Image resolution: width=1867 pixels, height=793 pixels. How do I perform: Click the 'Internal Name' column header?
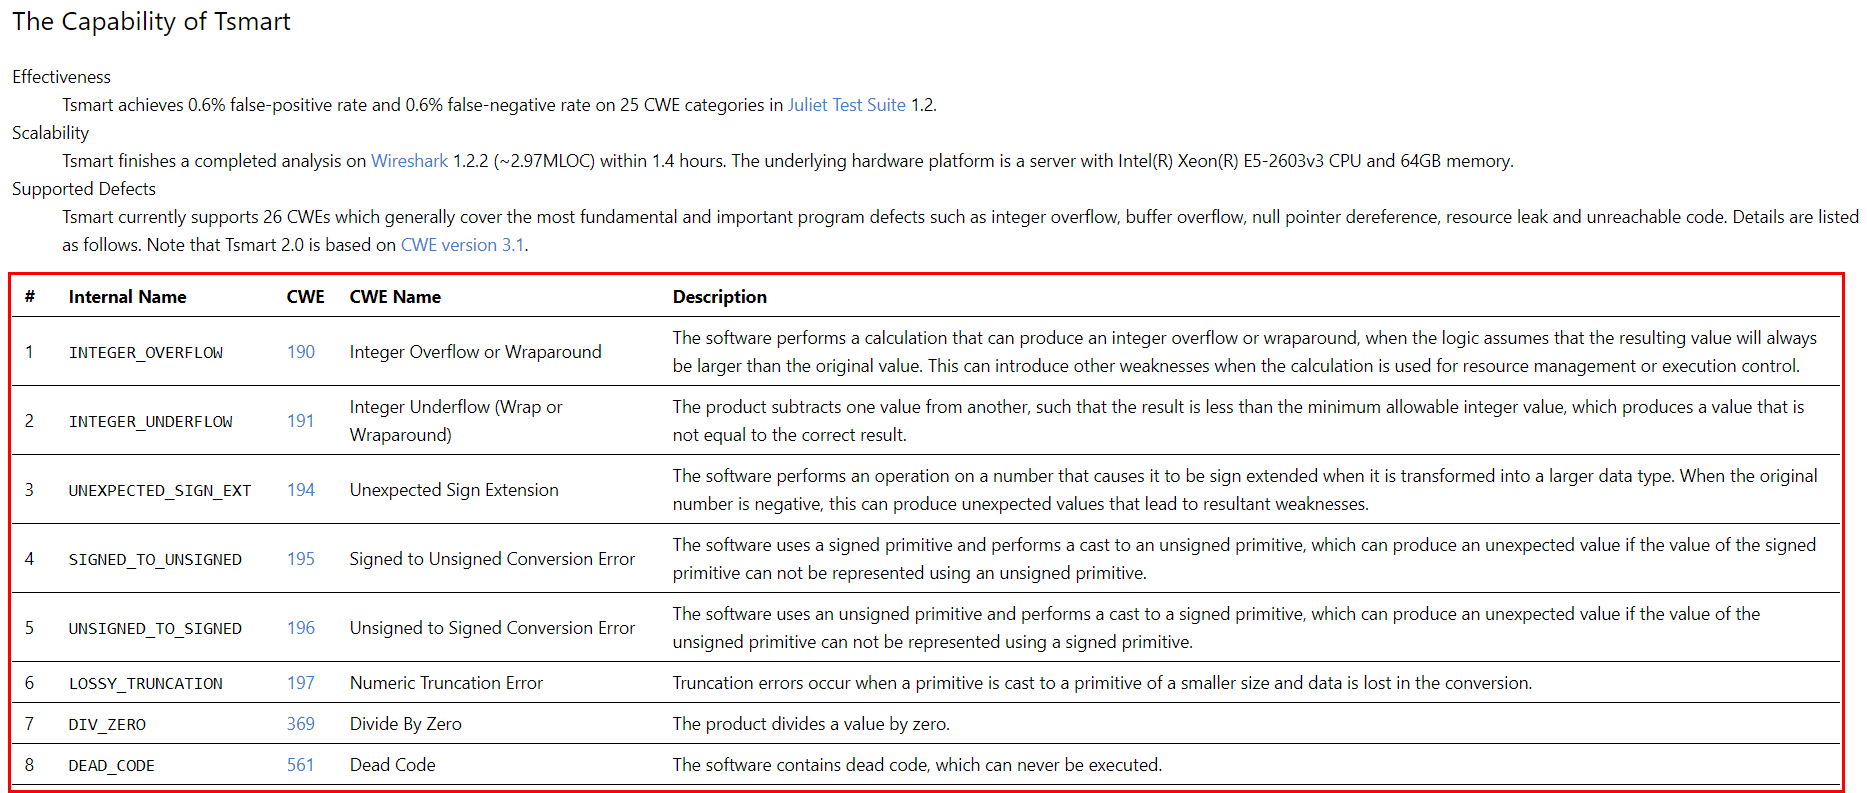click(127, 297)
